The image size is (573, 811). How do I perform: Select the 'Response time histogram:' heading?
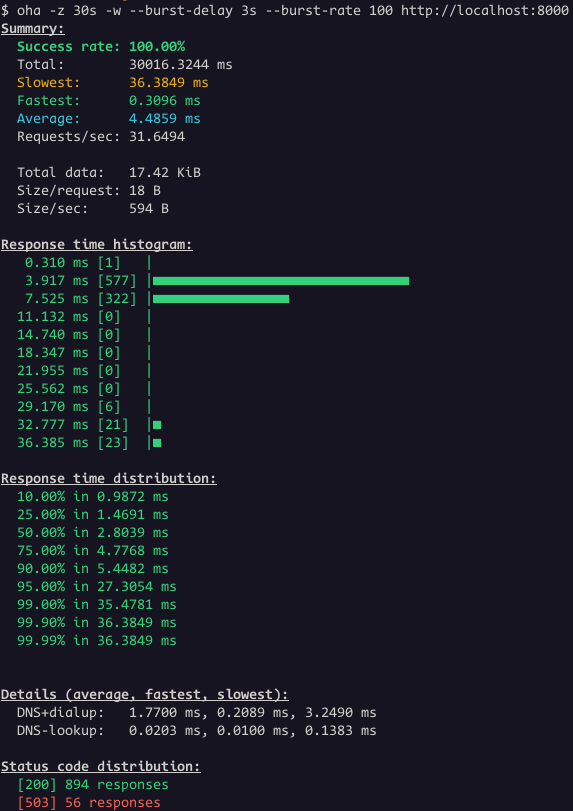point(97,245)
